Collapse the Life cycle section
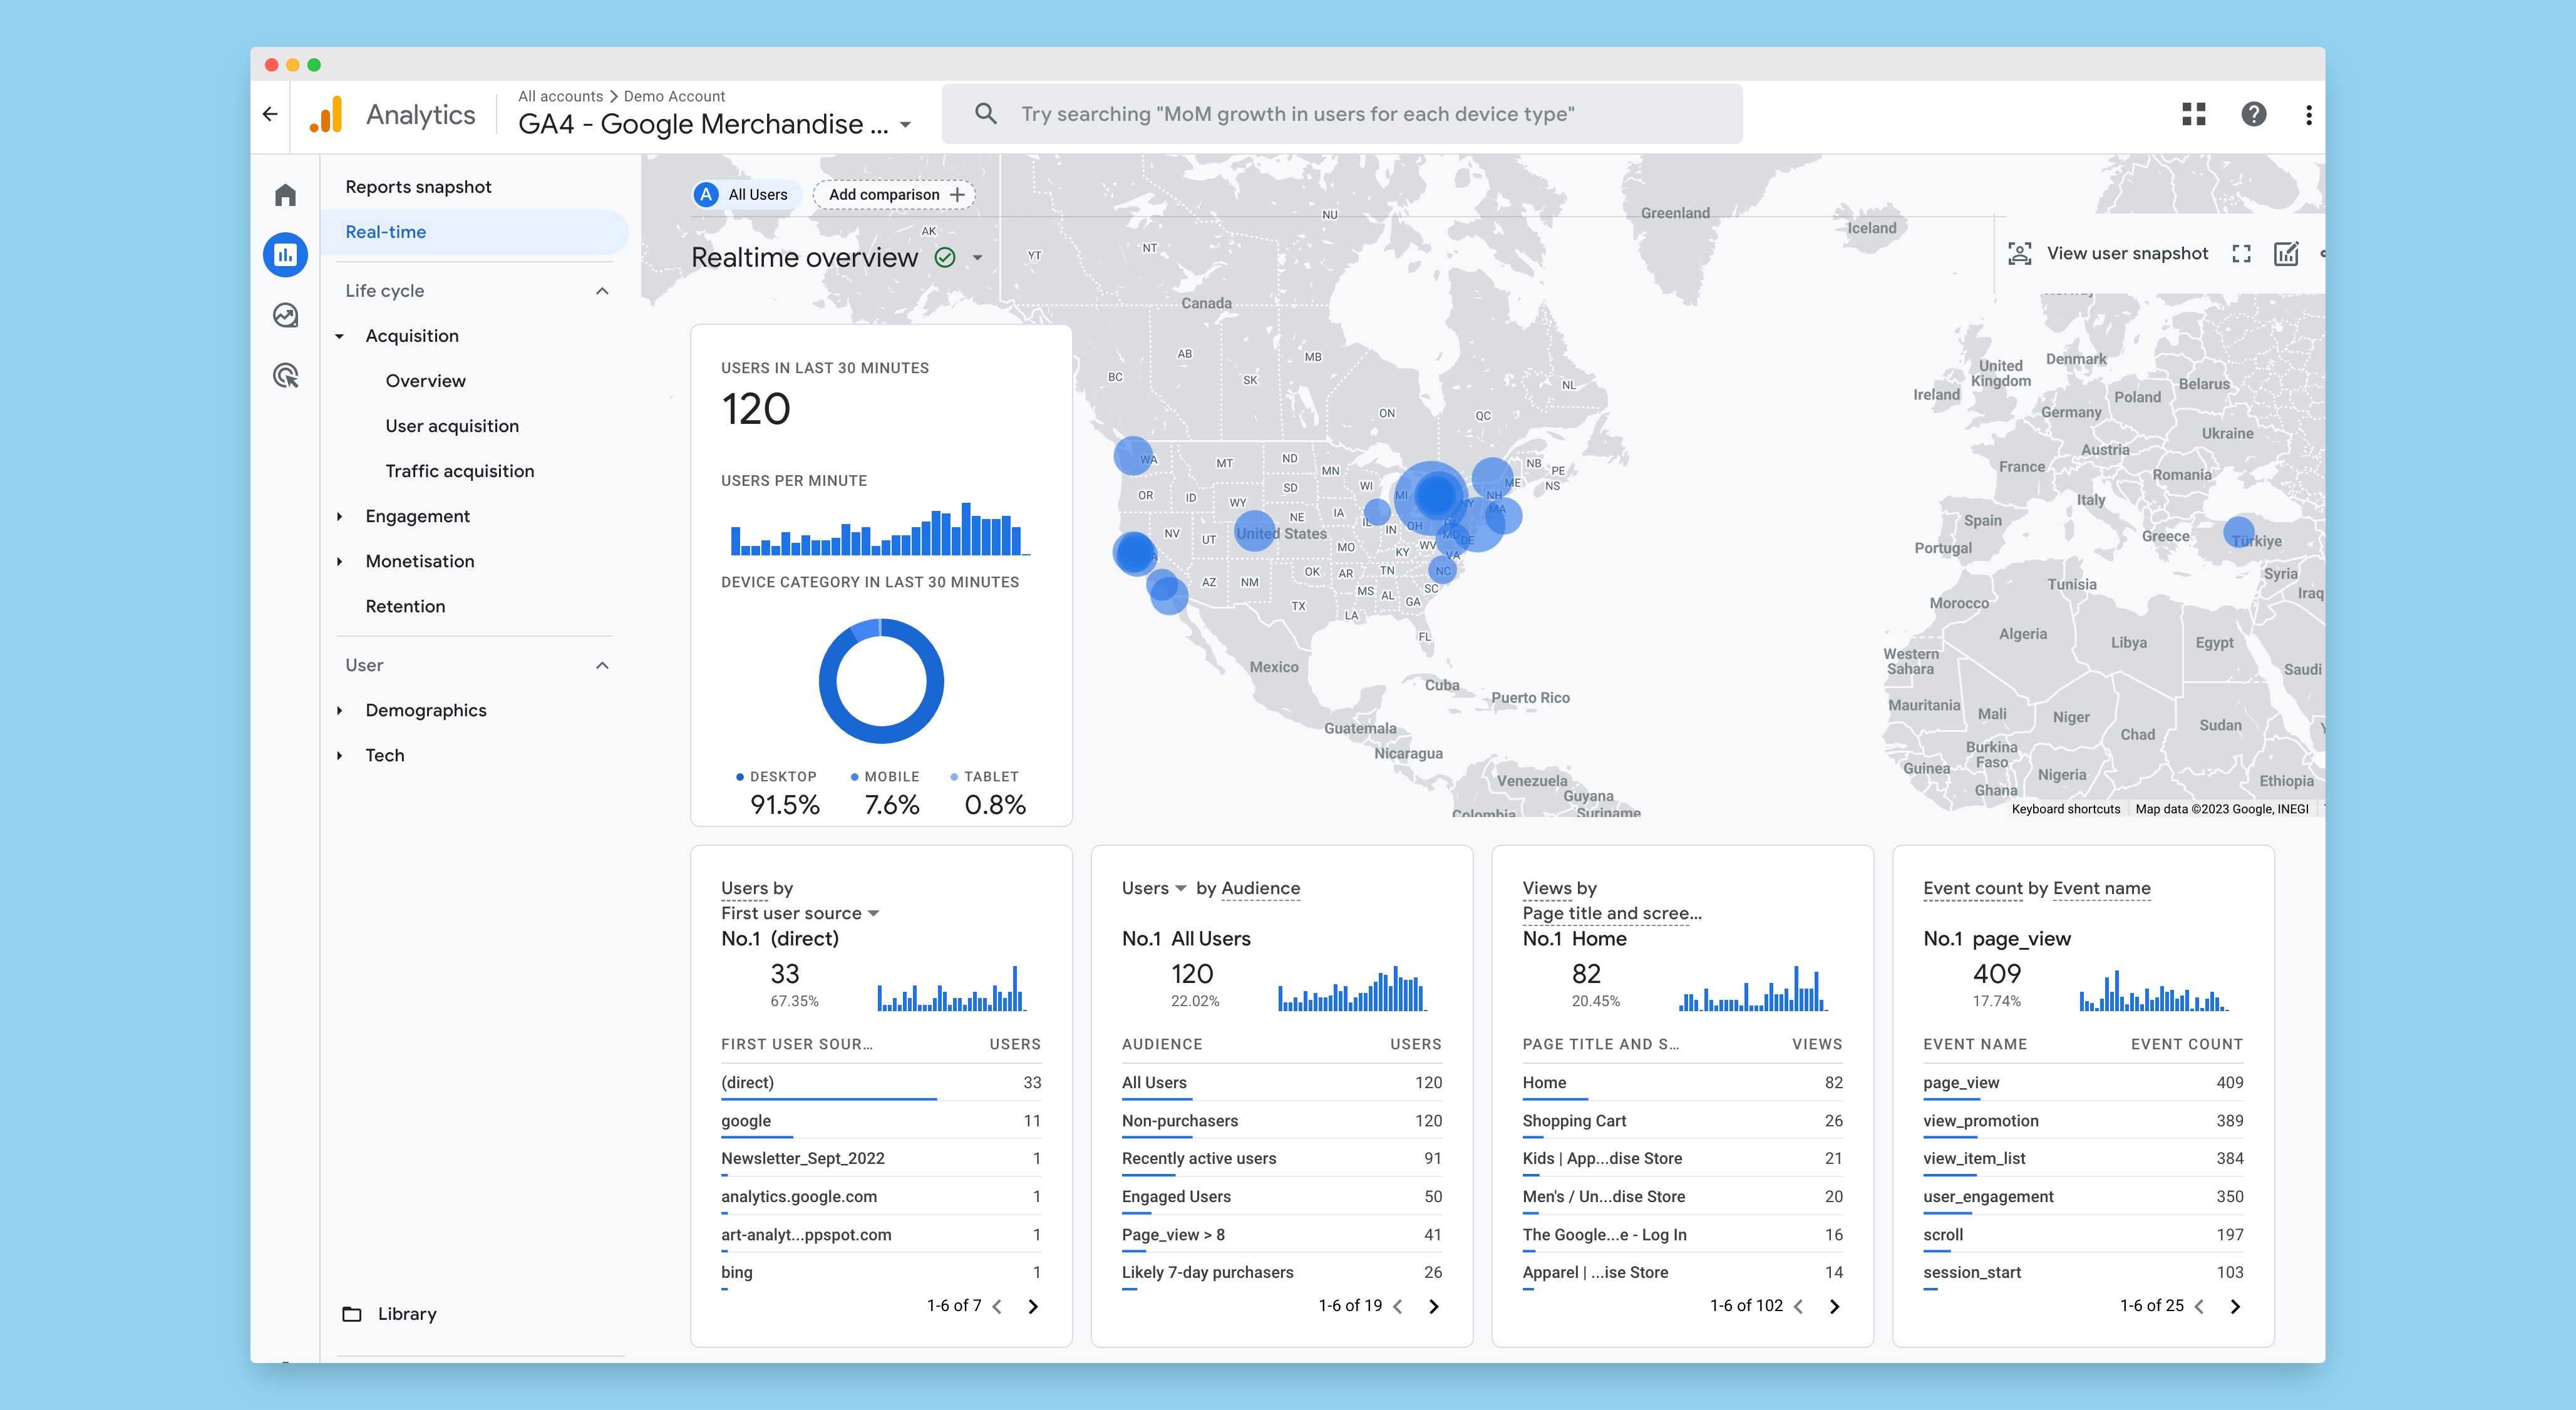 [x=602, y=291]
